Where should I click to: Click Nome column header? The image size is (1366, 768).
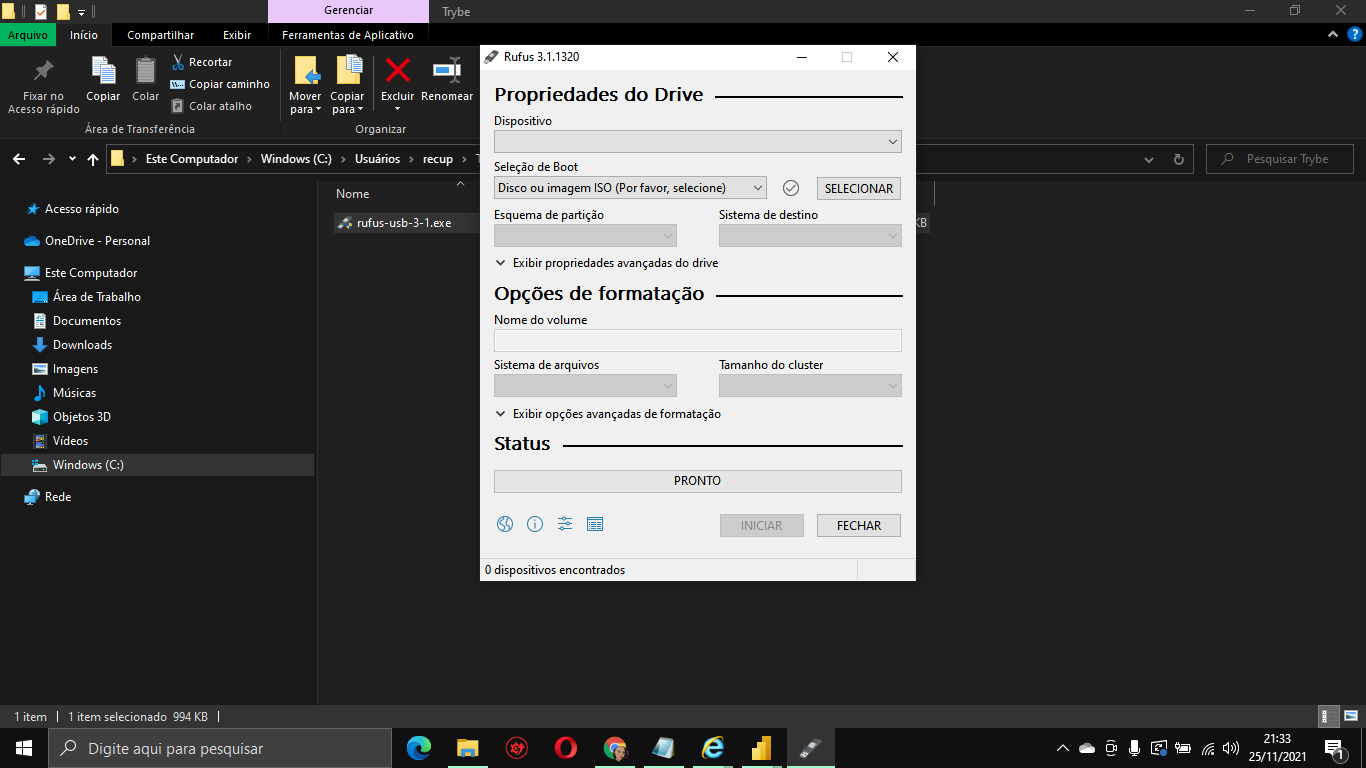(352, 194)
